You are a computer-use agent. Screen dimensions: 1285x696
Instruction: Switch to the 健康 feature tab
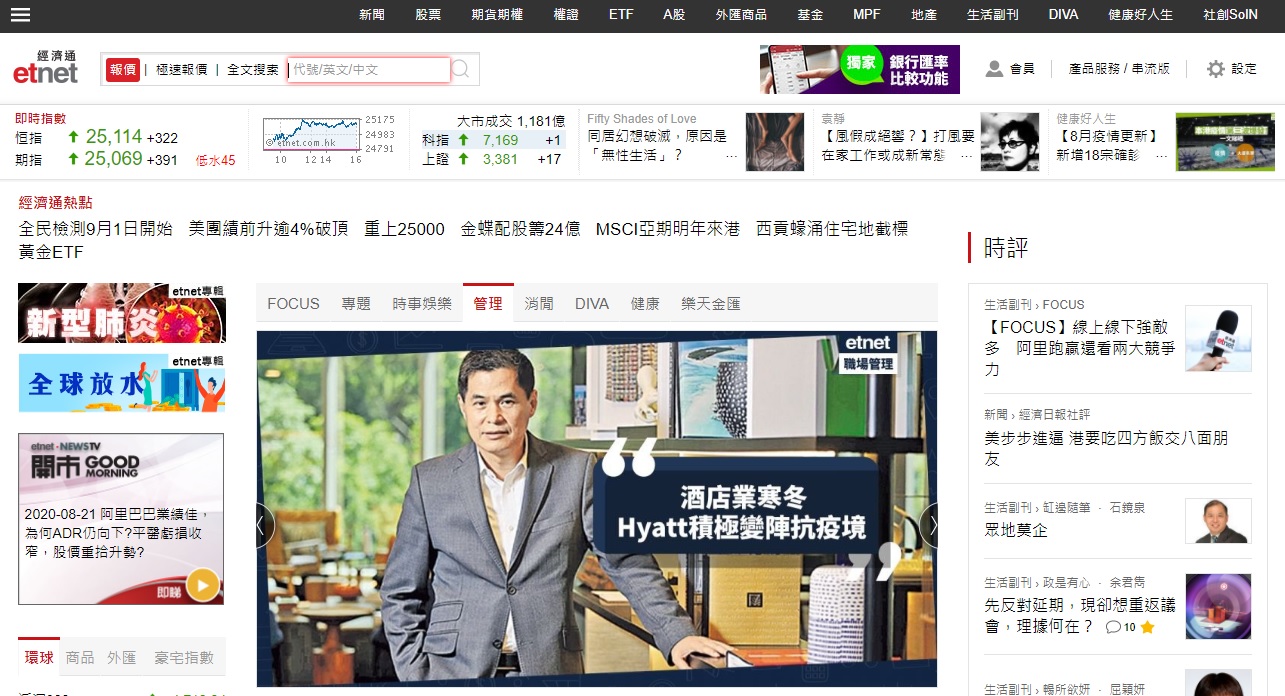[645, 303]
